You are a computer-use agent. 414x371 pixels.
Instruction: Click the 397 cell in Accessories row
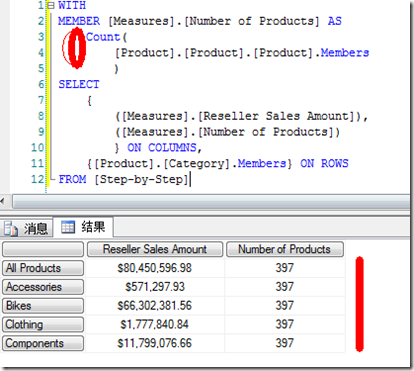(285, 287)
